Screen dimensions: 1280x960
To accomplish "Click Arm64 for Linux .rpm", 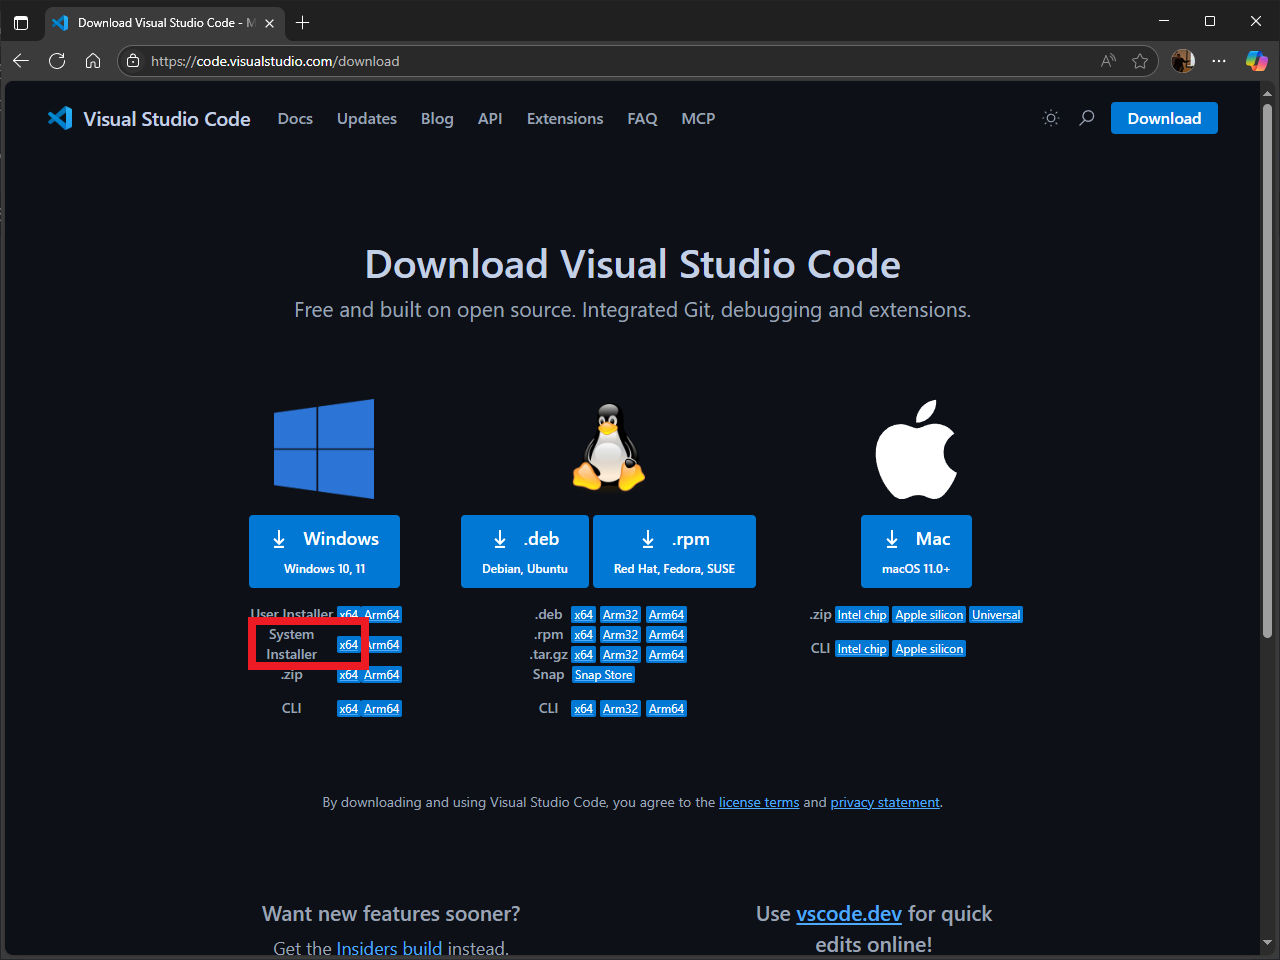I will point(667,635).
